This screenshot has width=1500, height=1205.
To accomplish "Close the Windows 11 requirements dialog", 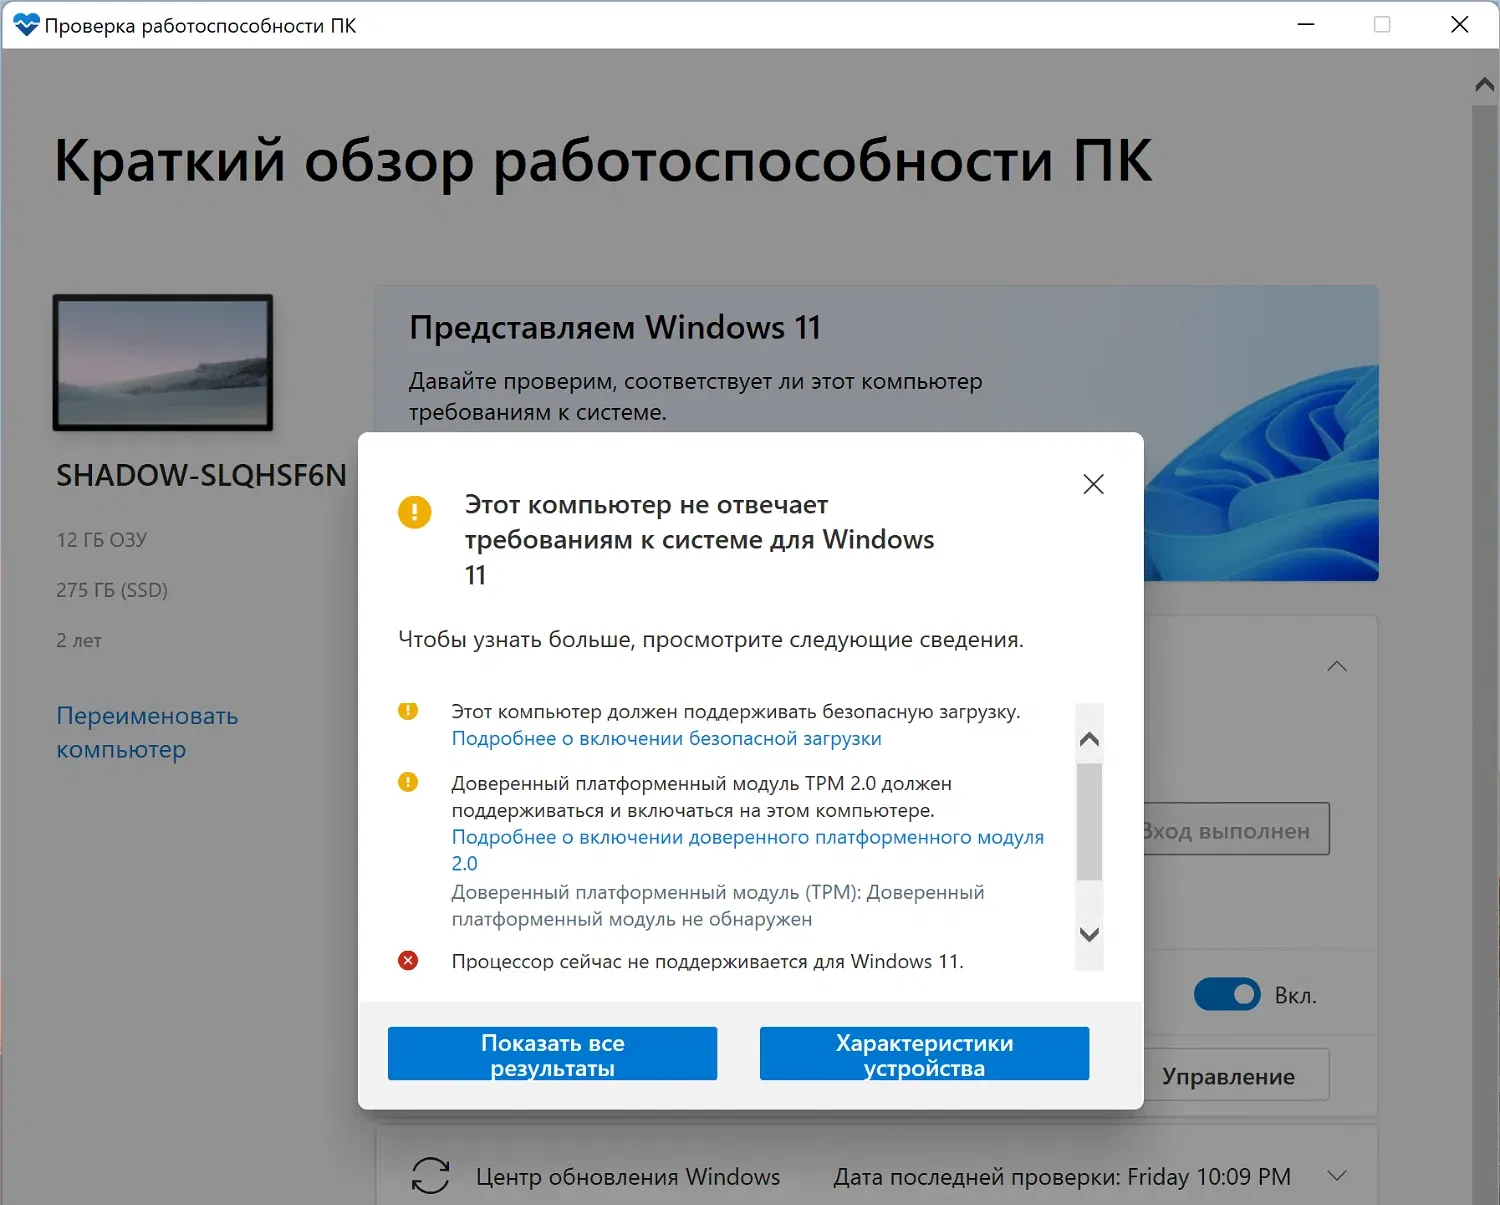I will click(x=1093, y=484).
